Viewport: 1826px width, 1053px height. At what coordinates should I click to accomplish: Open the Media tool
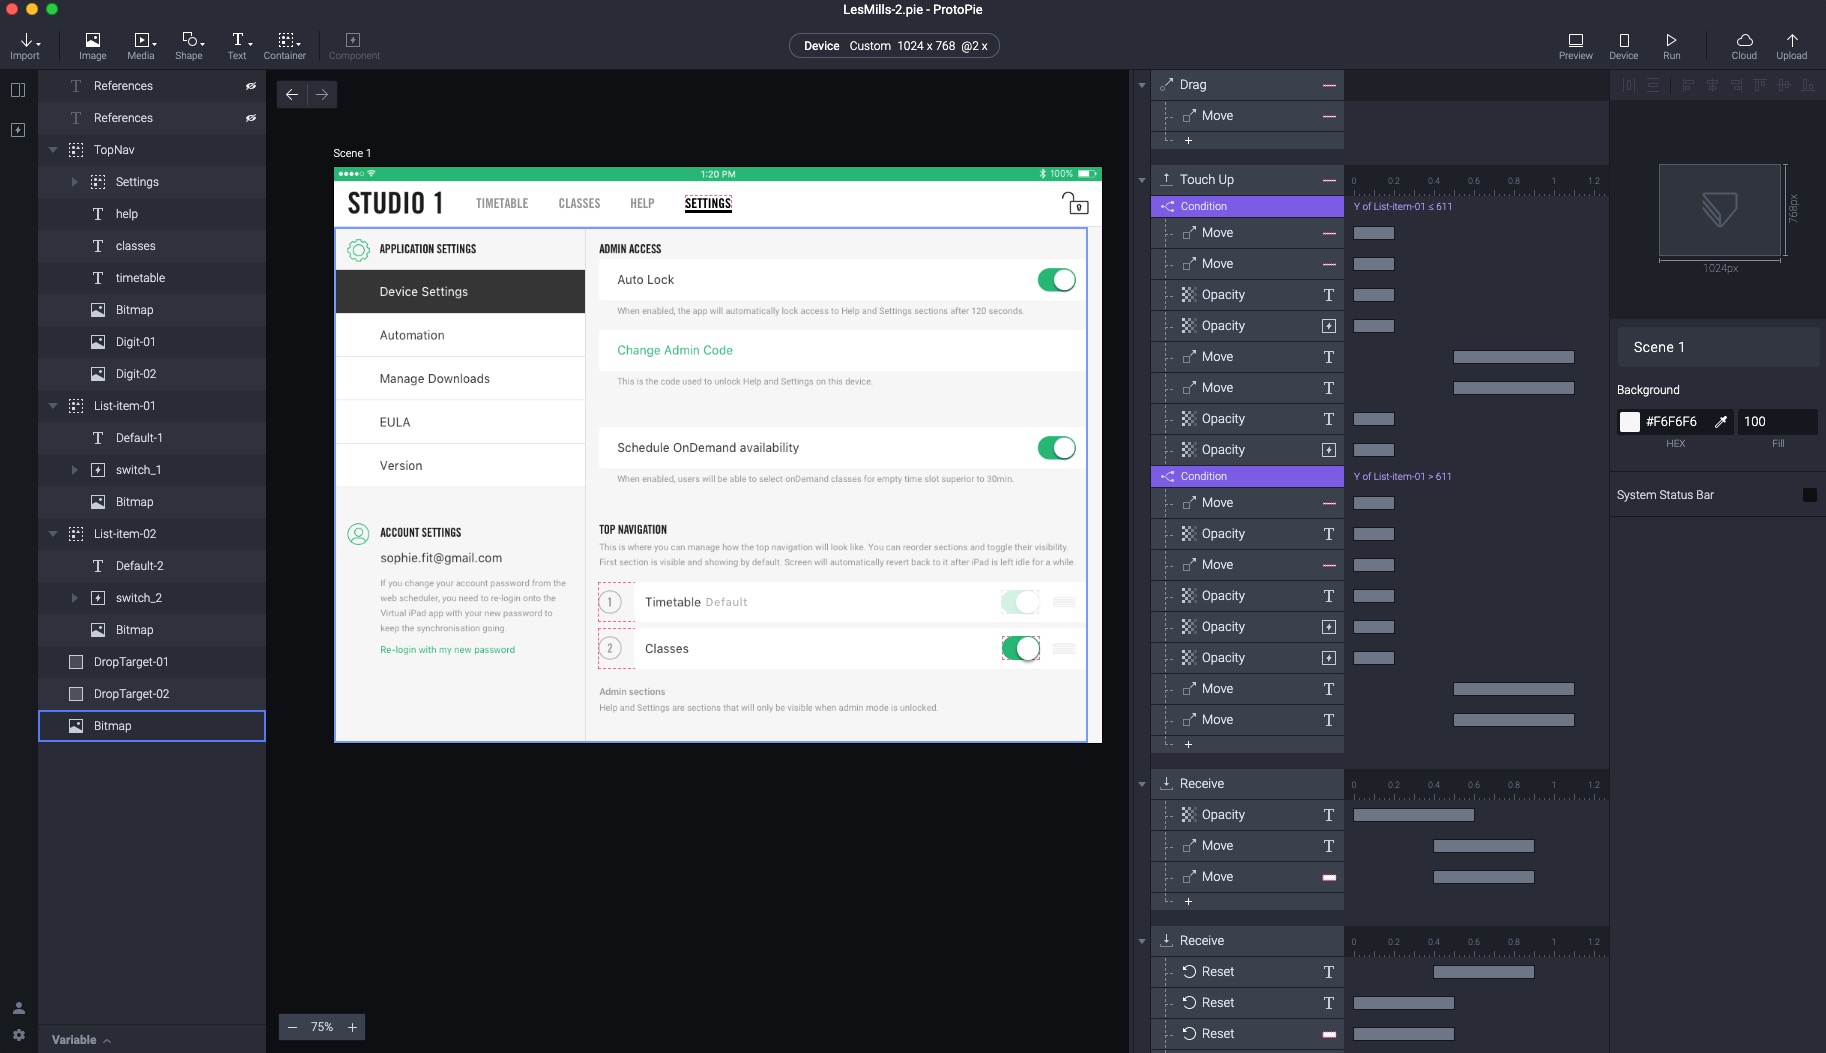point(141,46)
